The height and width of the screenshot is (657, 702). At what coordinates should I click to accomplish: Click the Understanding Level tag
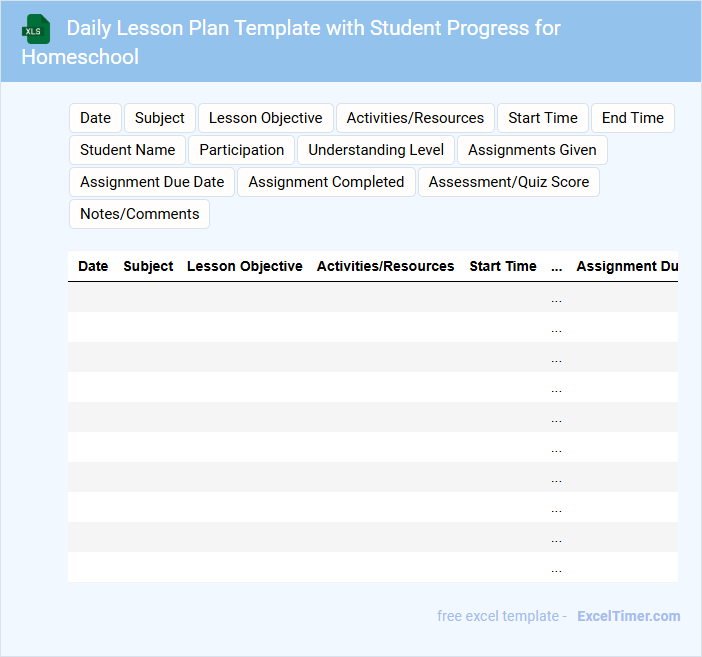coord(376,150)
